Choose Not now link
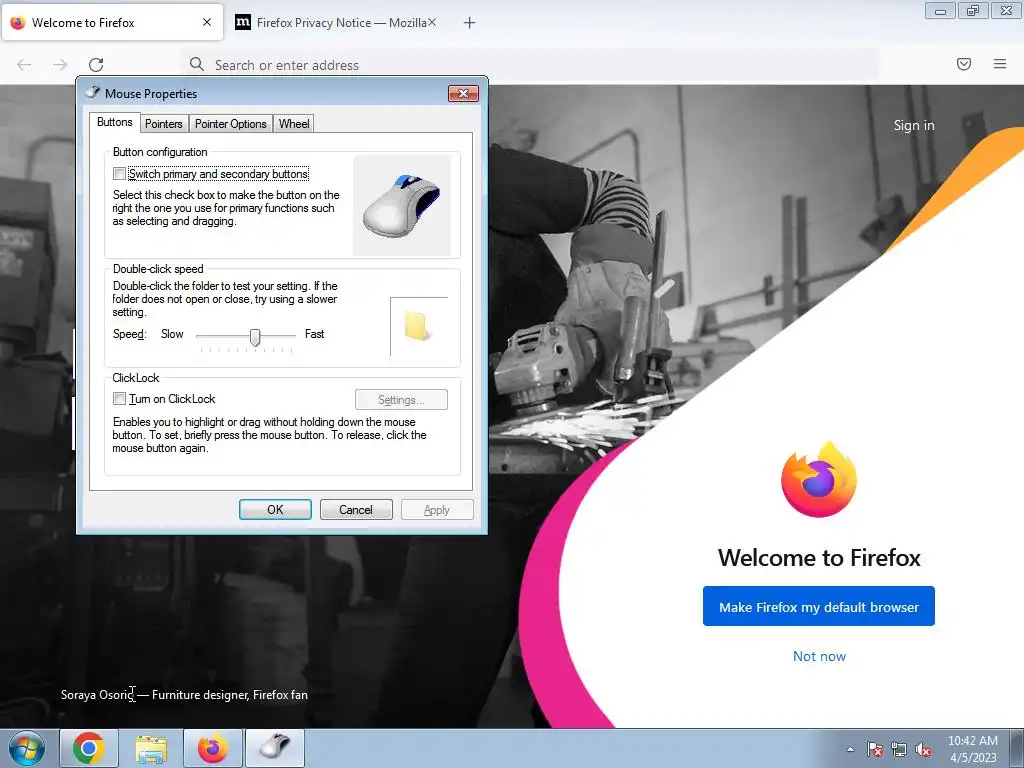Image resolution: width=1024 pixels, height=768 pixels. (819, 656)
